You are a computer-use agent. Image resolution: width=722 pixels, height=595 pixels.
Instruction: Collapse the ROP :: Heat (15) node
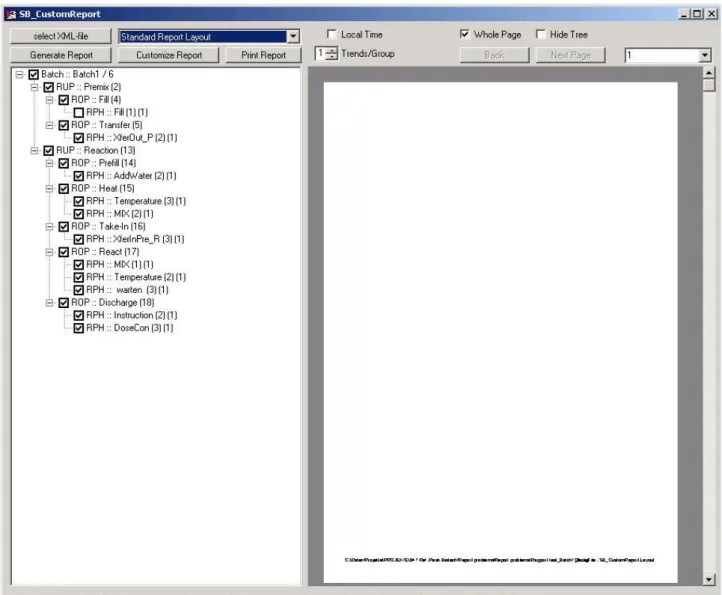point(50,188)
